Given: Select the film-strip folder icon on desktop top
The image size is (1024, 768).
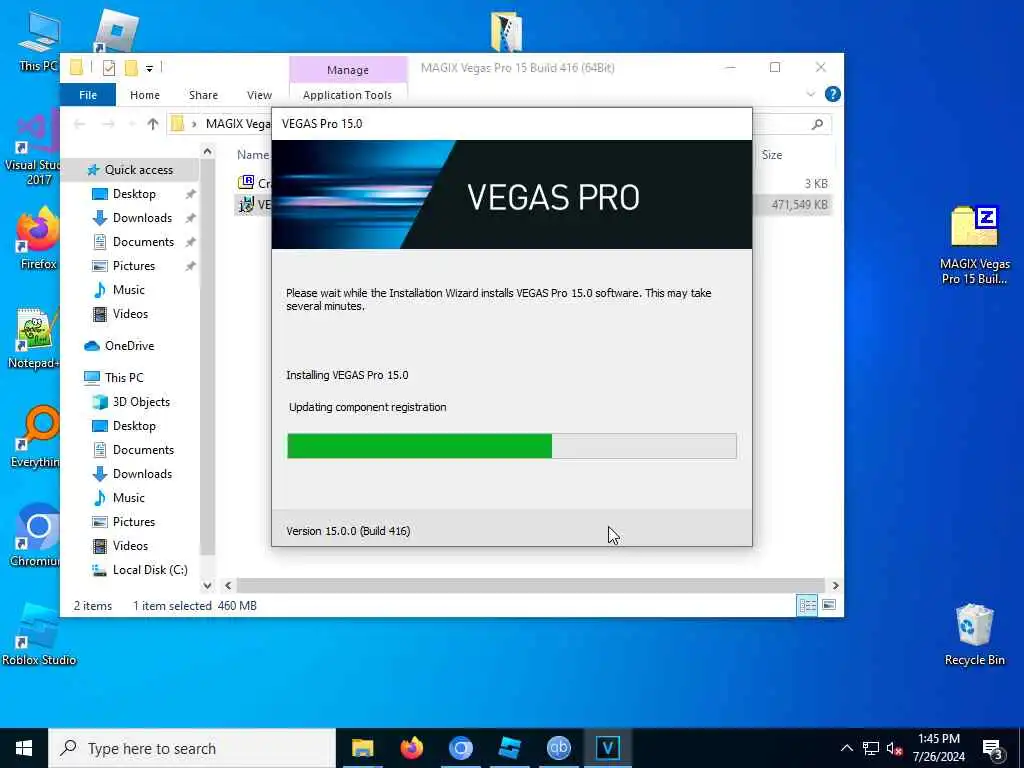Looking at the screenshot, I should (507, 31).
